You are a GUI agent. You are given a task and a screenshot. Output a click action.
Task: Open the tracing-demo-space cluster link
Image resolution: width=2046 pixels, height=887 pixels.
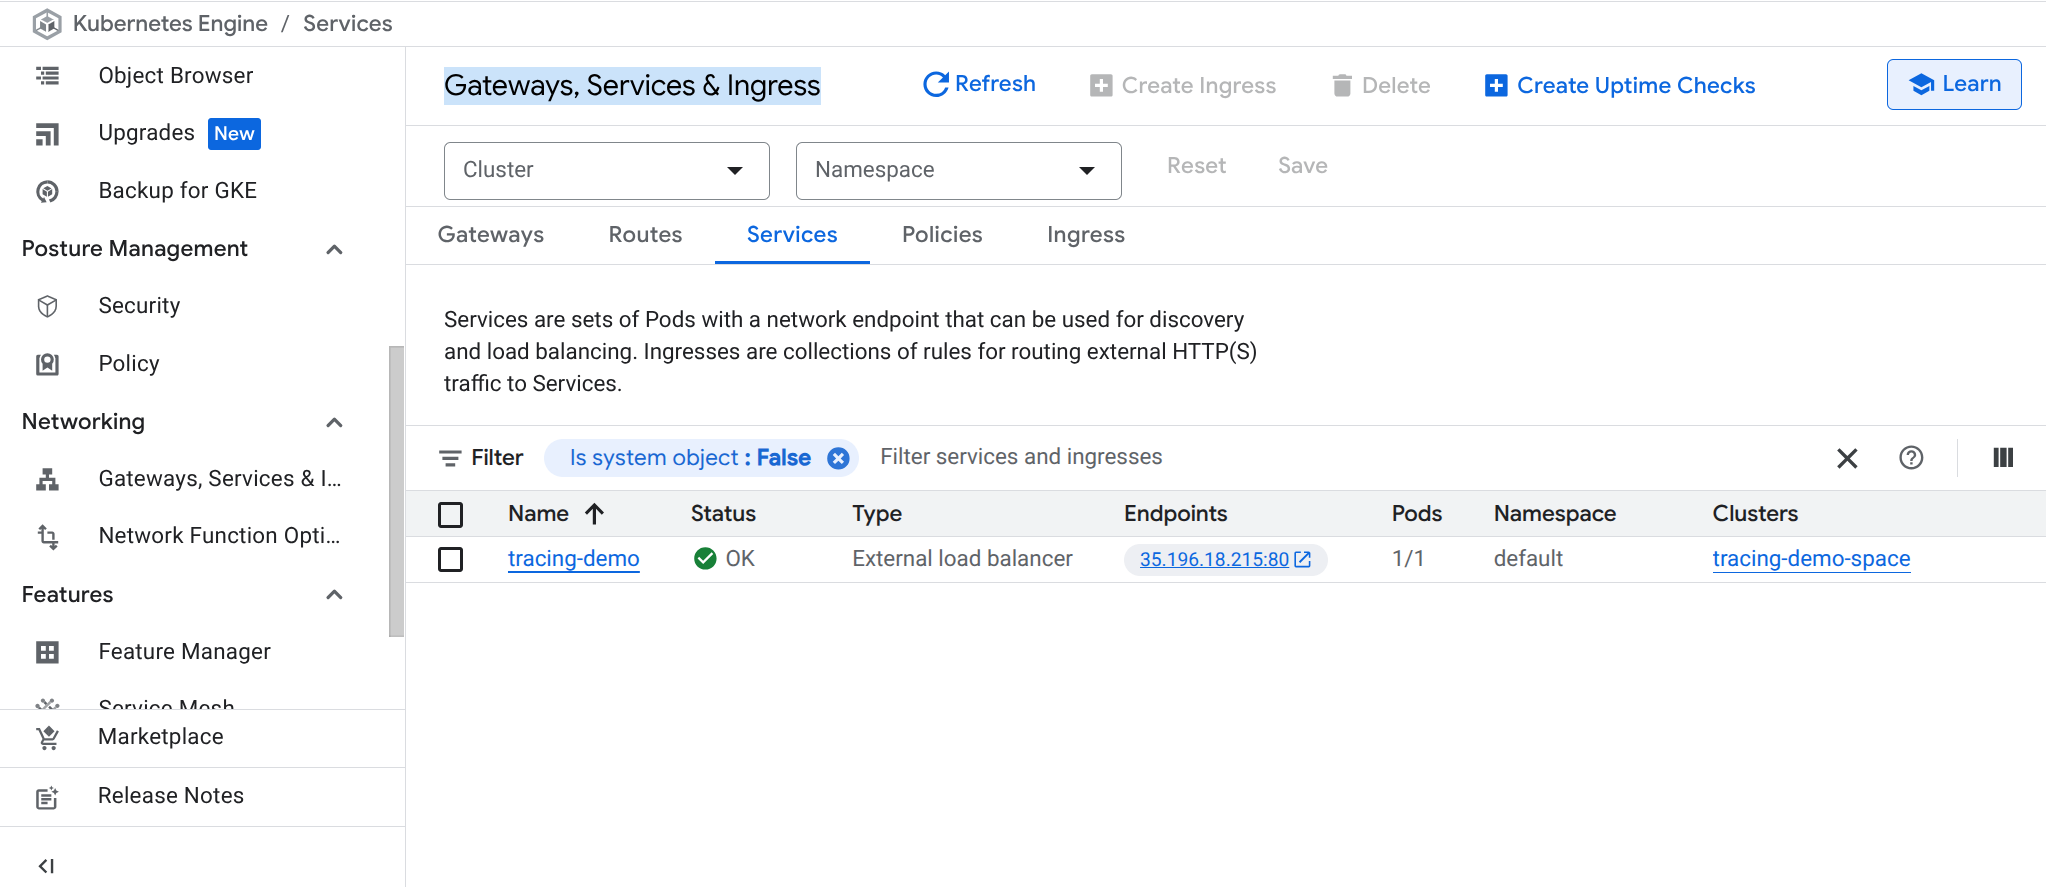(x=1811, y=559)
